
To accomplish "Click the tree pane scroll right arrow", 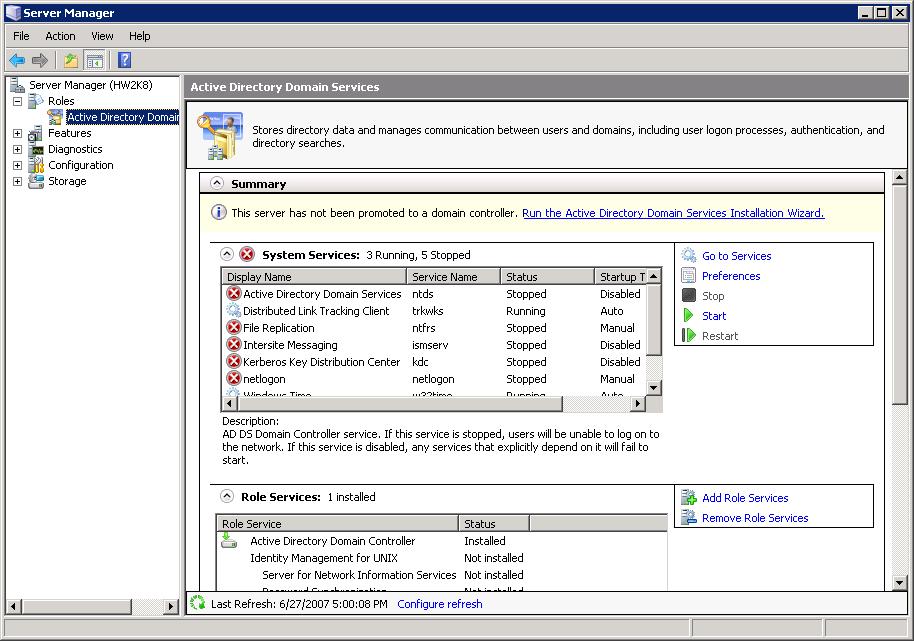I will [170, 606].
